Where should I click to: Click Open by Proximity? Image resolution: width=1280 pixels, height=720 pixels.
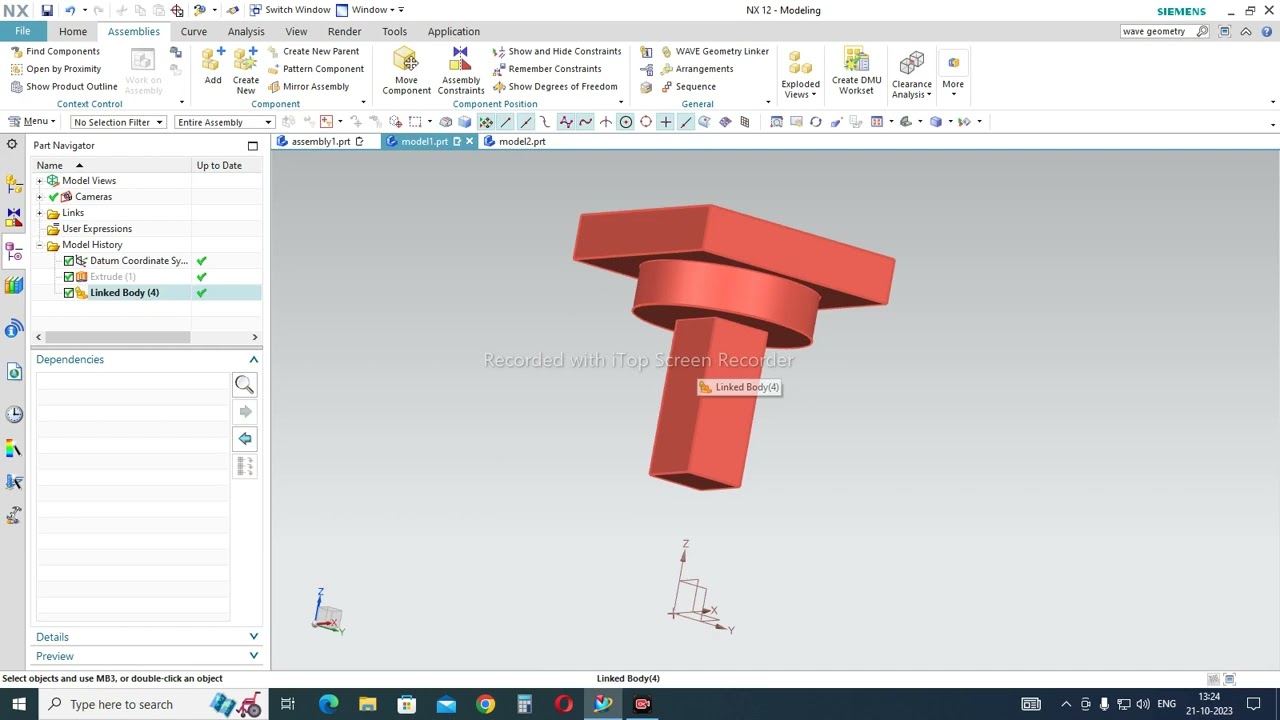56,69
